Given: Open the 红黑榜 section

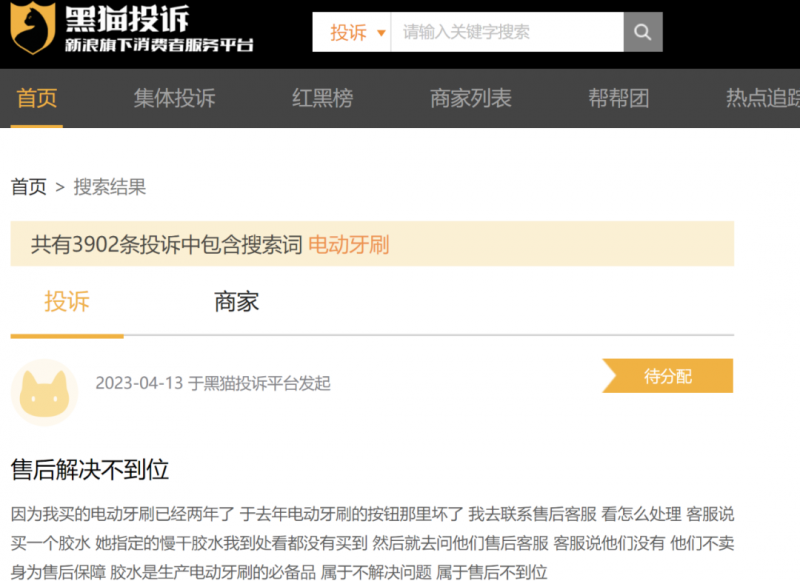Looking at the screenshot, I should pyautogui.click(x=321, y=99).
